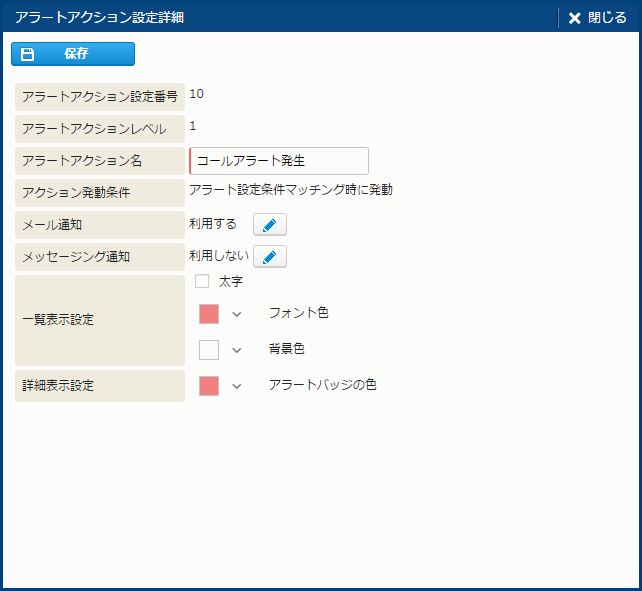Viewport: 642px width, 591px height.
Task: Click the 太字 checkbox label
Action: [231, 282]
